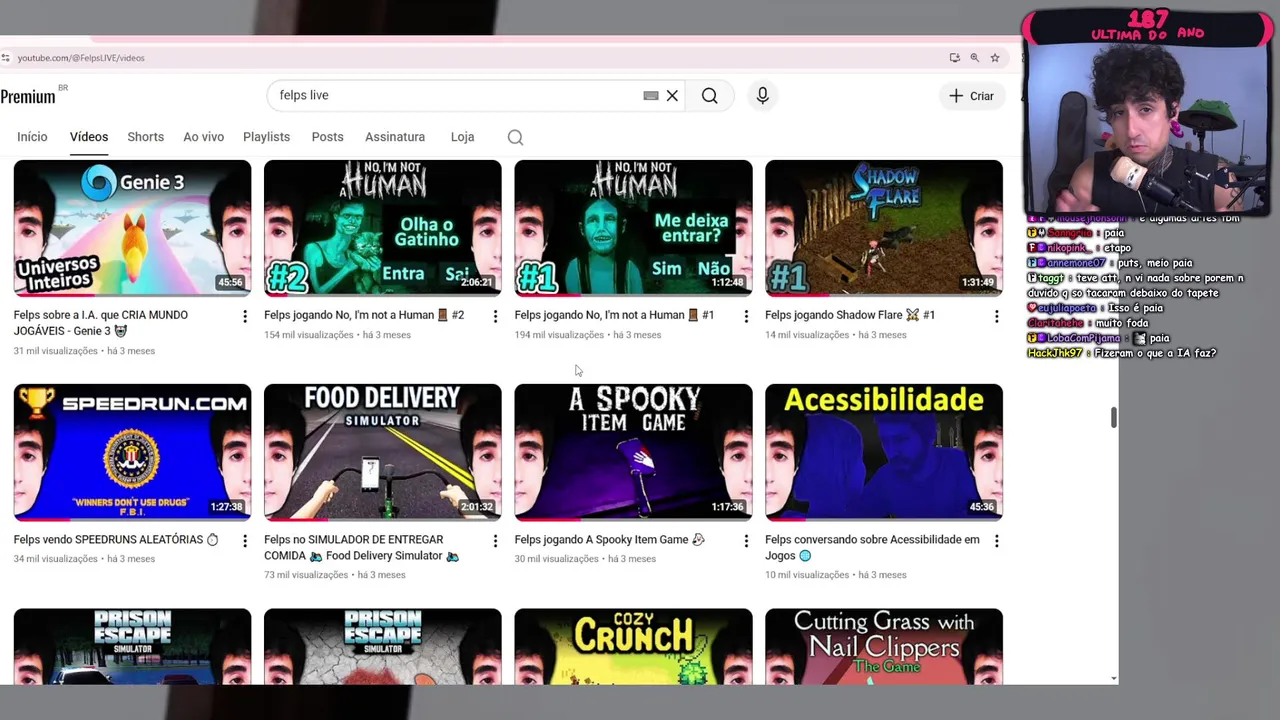Open title 'Felps no SIMULADOR DE ENTREGAR COMIDA'

361,548
